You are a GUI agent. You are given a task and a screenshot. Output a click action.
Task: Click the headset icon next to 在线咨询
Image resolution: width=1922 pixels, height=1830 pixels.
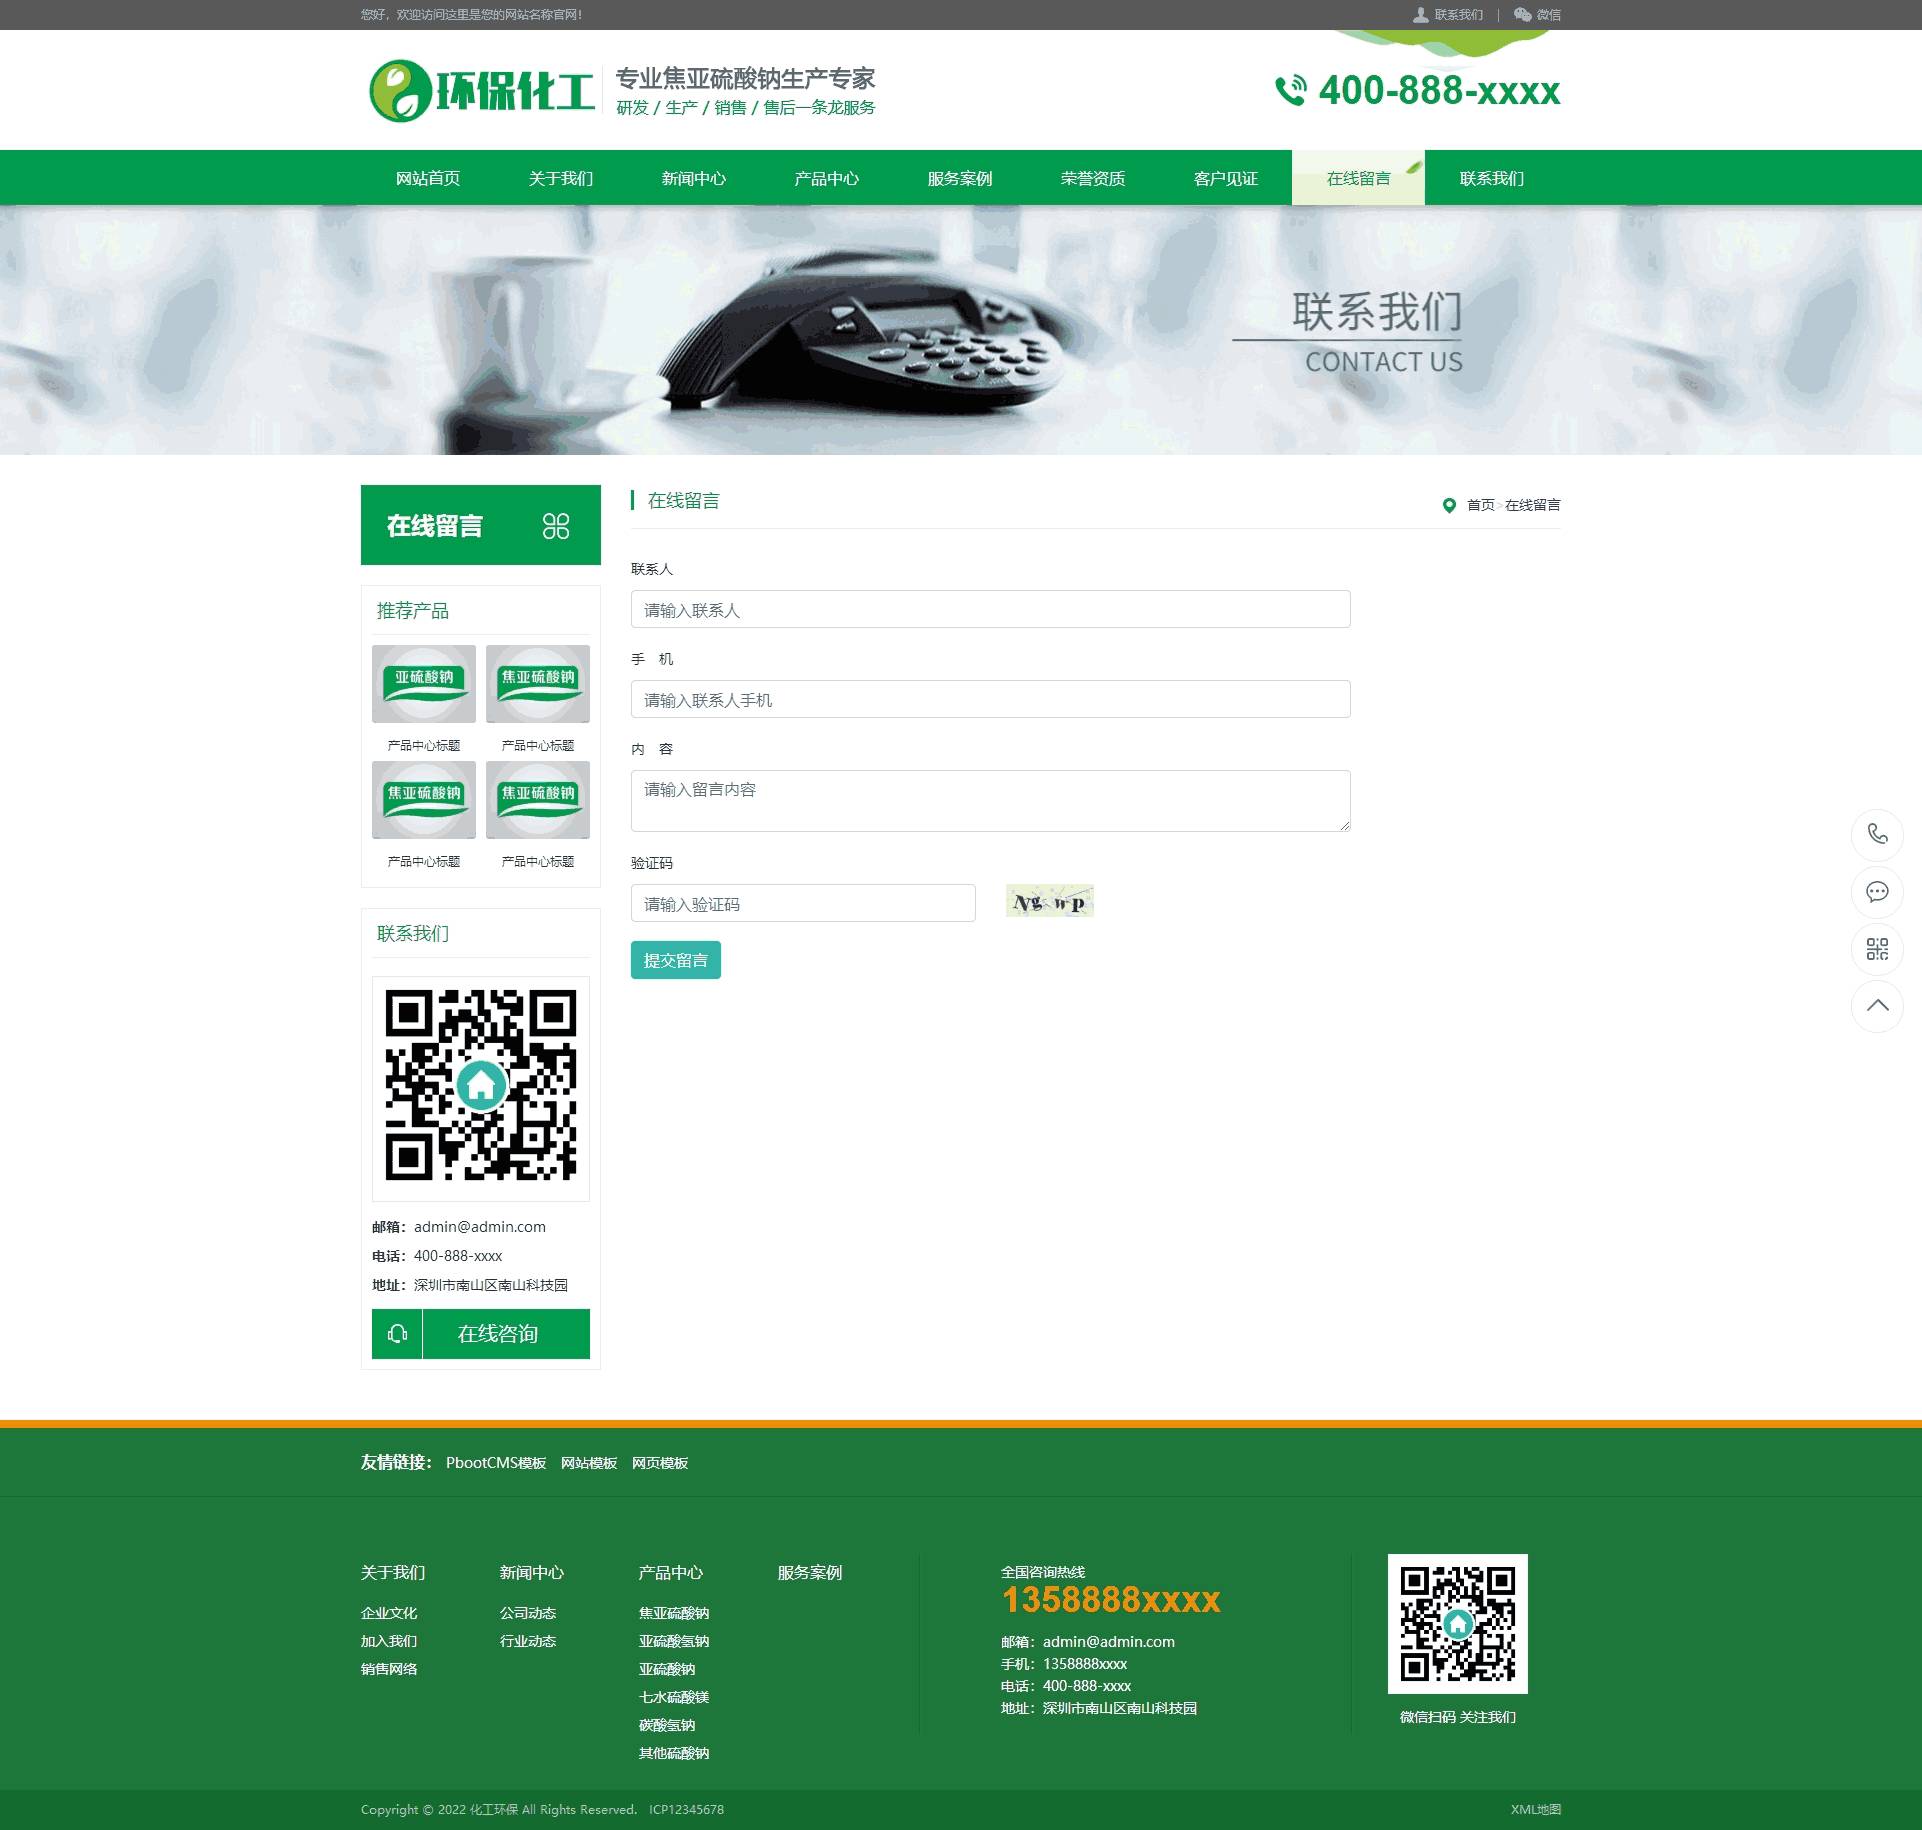397,1334
